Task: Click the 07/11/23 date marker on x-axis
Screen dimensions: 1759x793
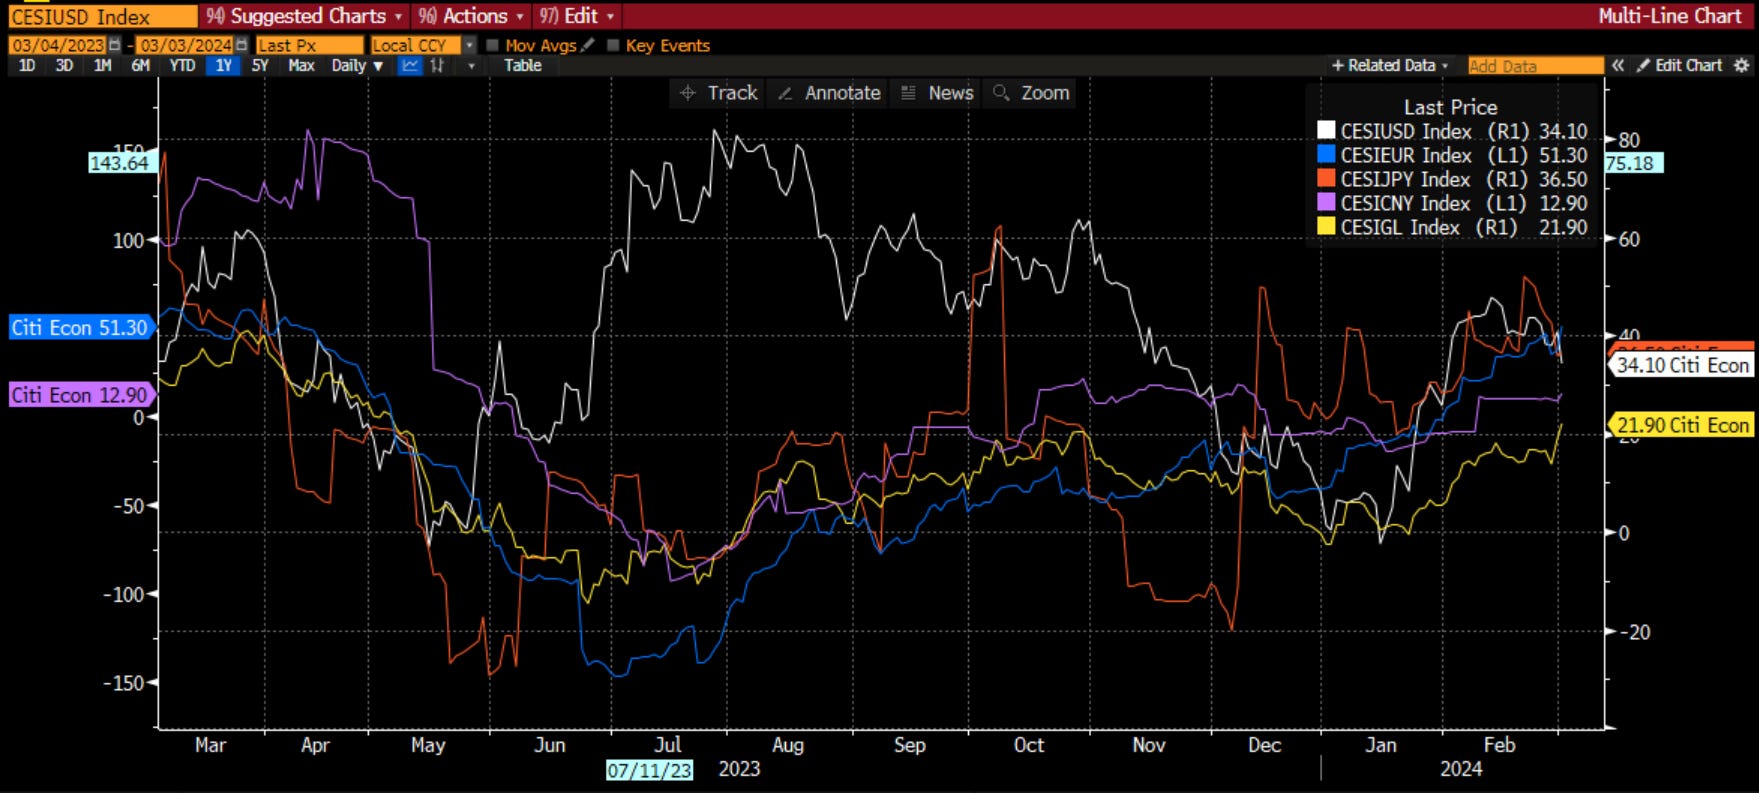Action: click(x=649, y=770)
